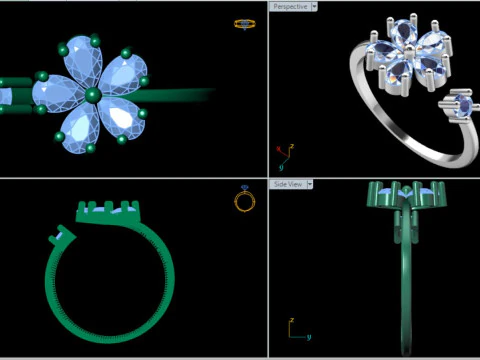
Task: Click the xyz axis indicator in Perspective
Action: point(285,157)
